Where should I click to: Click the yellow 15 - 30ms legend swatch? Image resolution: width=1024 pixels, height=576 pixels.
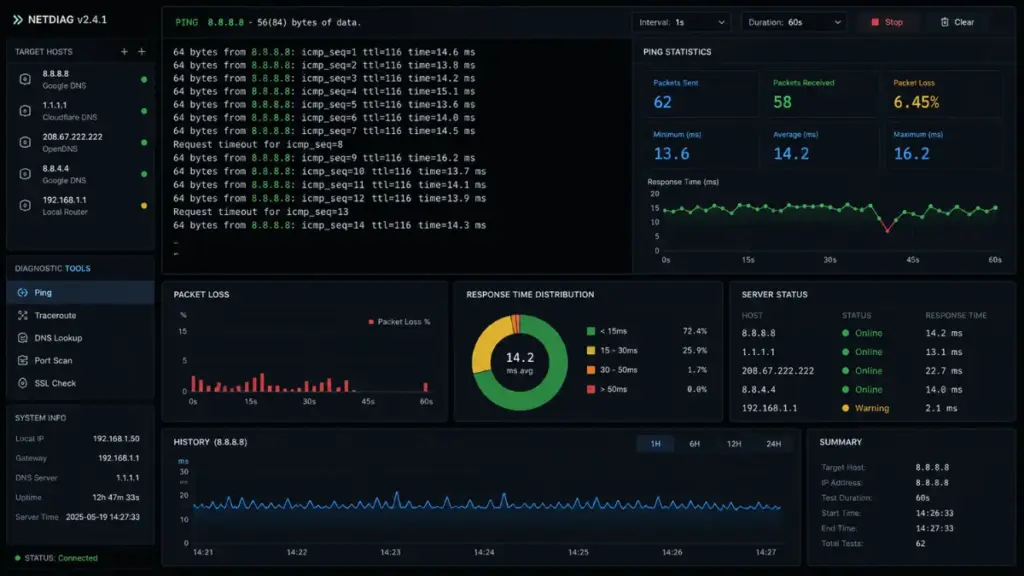pyautogui.click(x=591, y=351)
